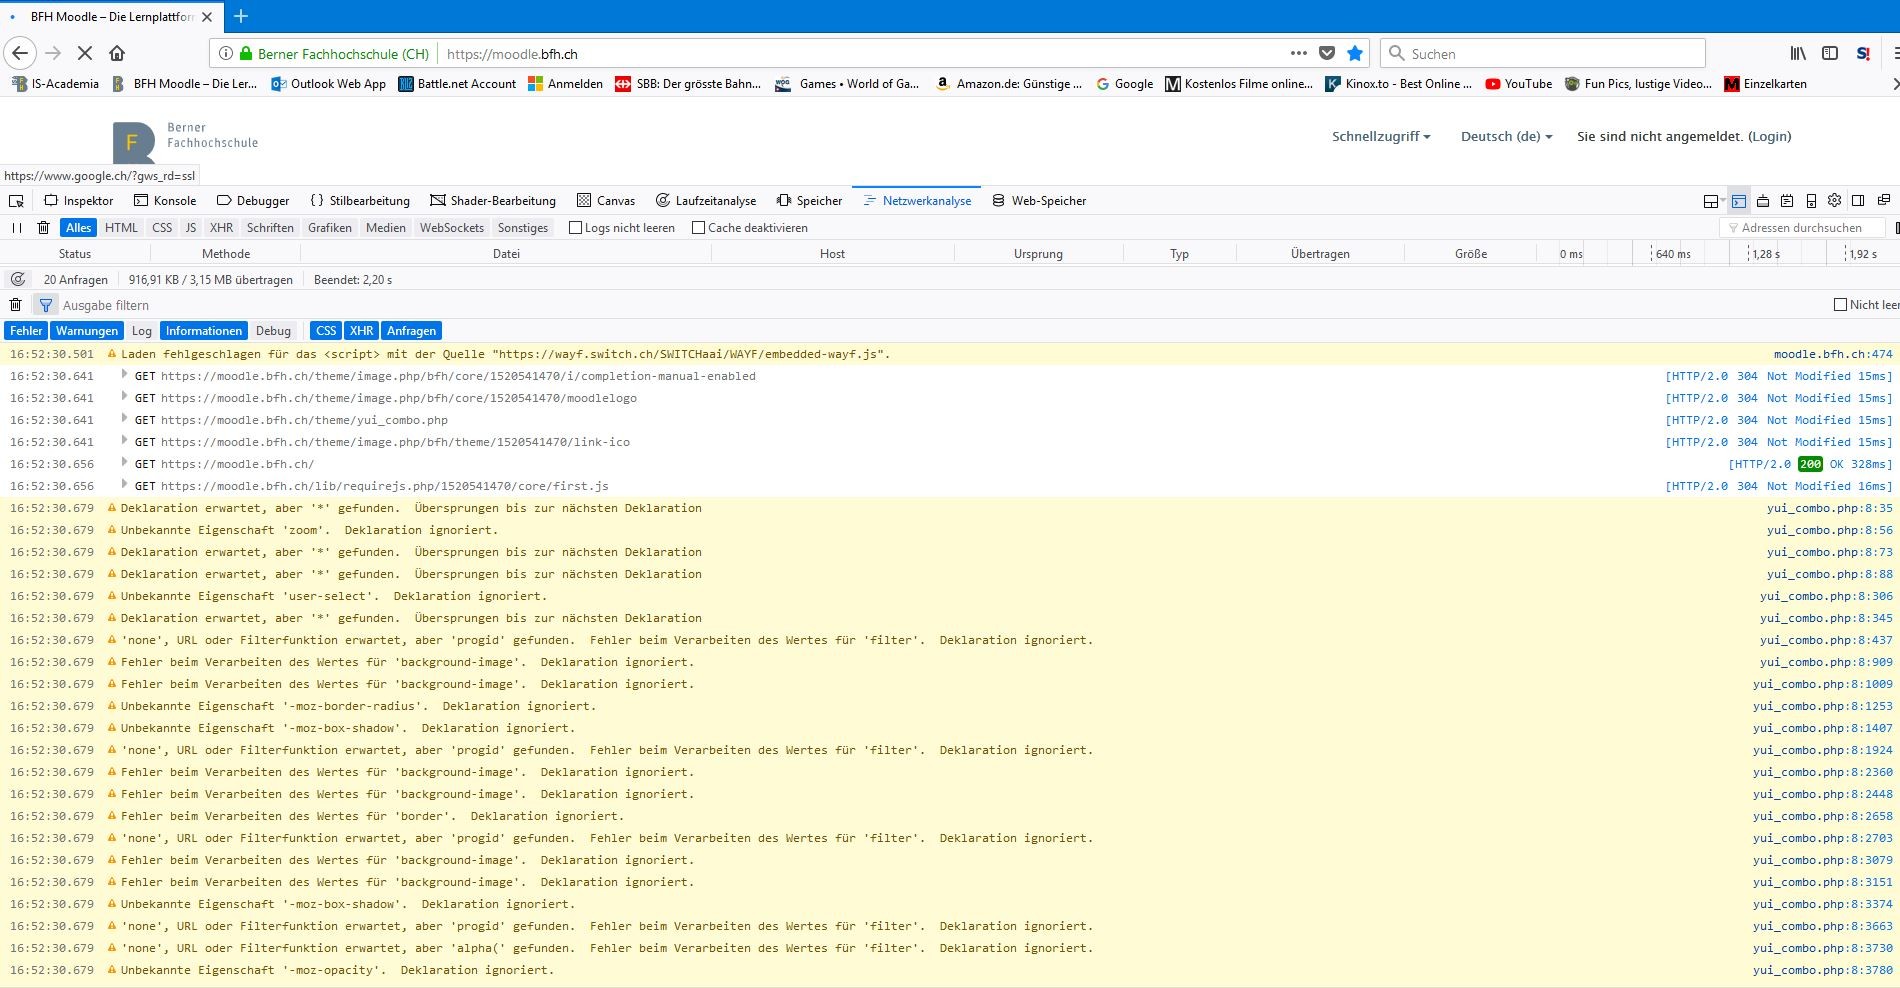Open responsive design mode icon

point(1811,201)
